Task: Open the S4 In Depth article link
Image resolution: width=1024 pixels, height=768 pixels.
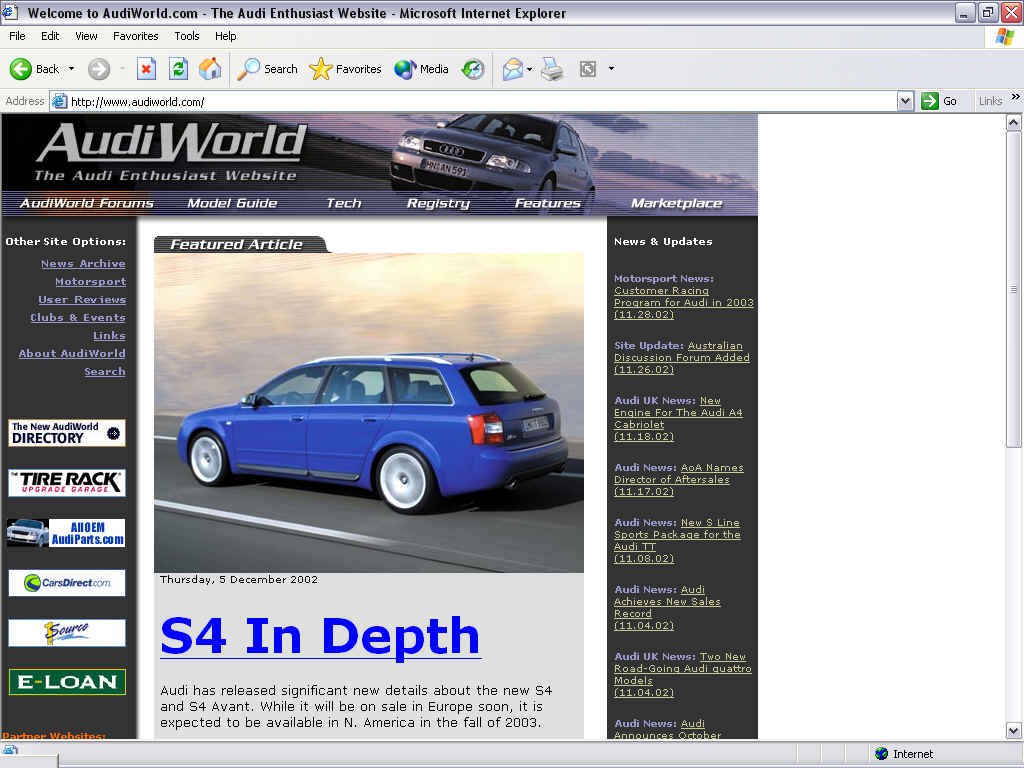Action: (320, 636)
